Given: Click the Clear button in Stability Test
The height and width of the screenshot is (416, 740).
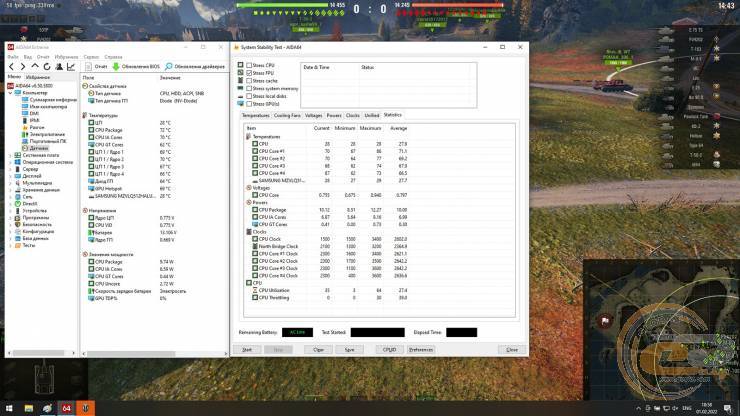Looking at the screenshot, I should pyautogui.click(x=319, y=350).
